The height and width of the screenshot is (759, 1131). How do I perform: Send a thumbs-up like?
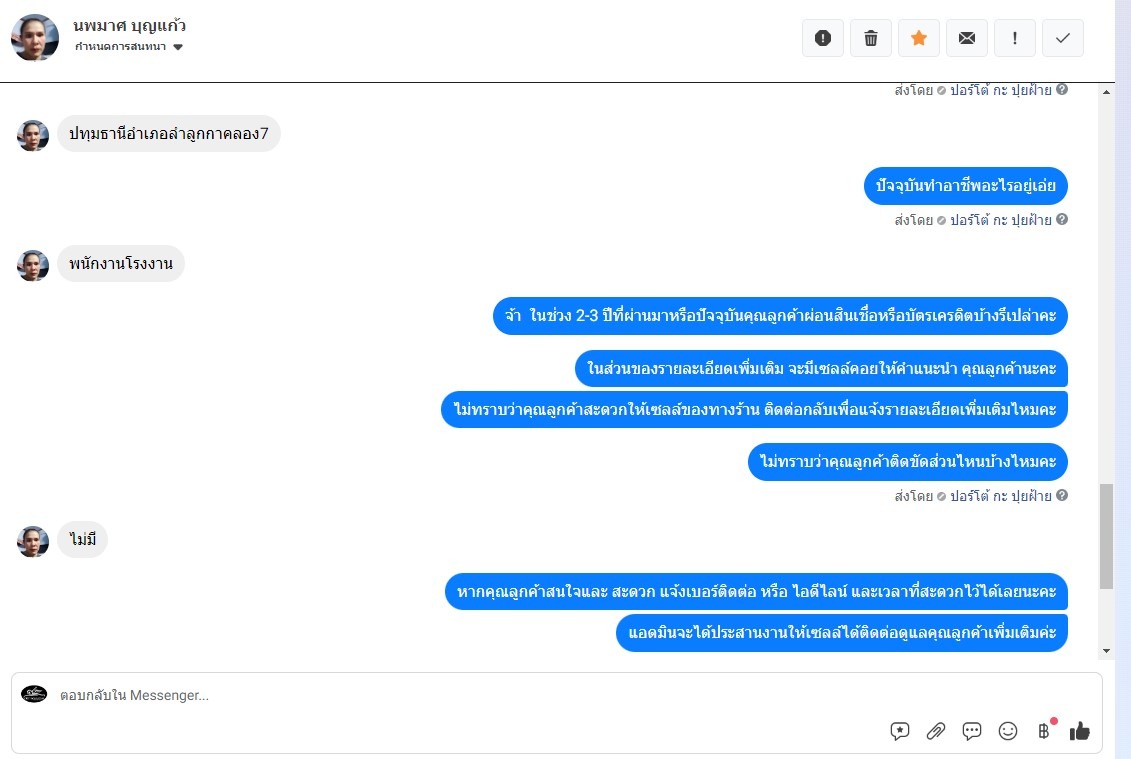point(1080,731)
